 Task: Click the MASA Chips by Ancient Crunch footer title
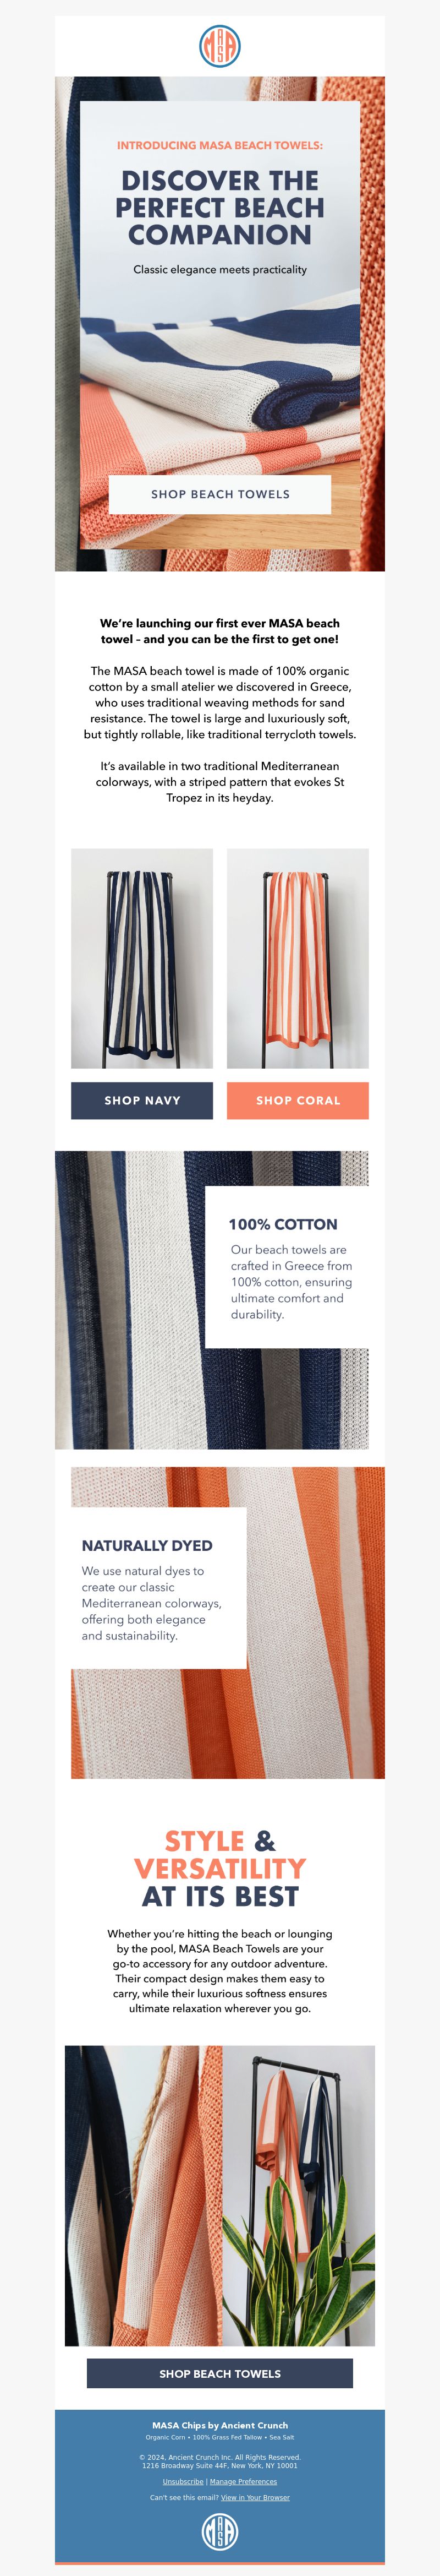coord(220,2425)
